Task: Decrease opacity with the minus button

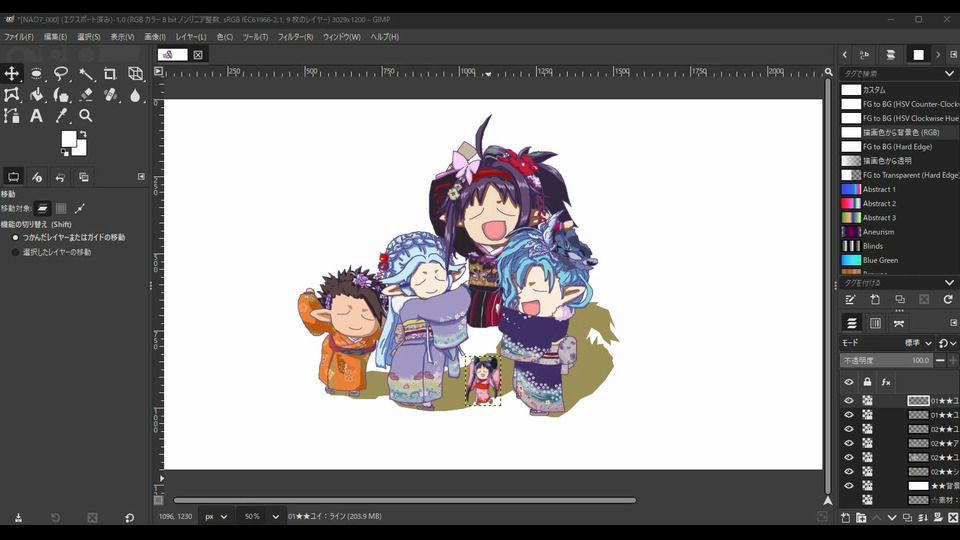Action: 940,360
